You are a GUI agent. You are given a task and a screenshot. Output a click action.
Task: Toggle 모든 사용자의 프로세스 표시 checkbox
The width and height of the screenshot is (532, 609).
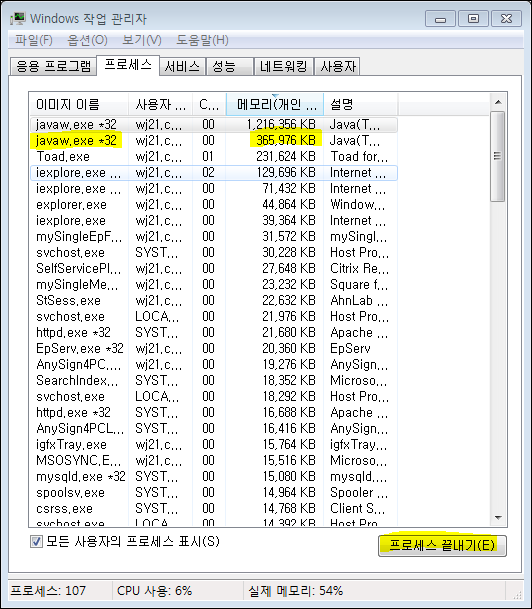pos(36,541)
